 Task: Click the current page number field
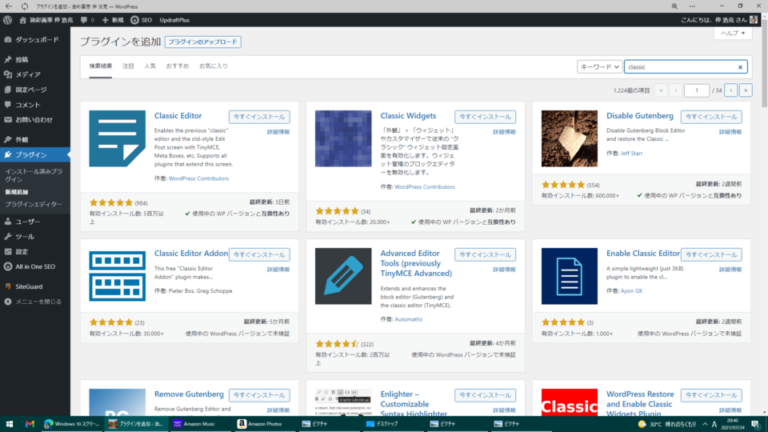coord(696,91)
